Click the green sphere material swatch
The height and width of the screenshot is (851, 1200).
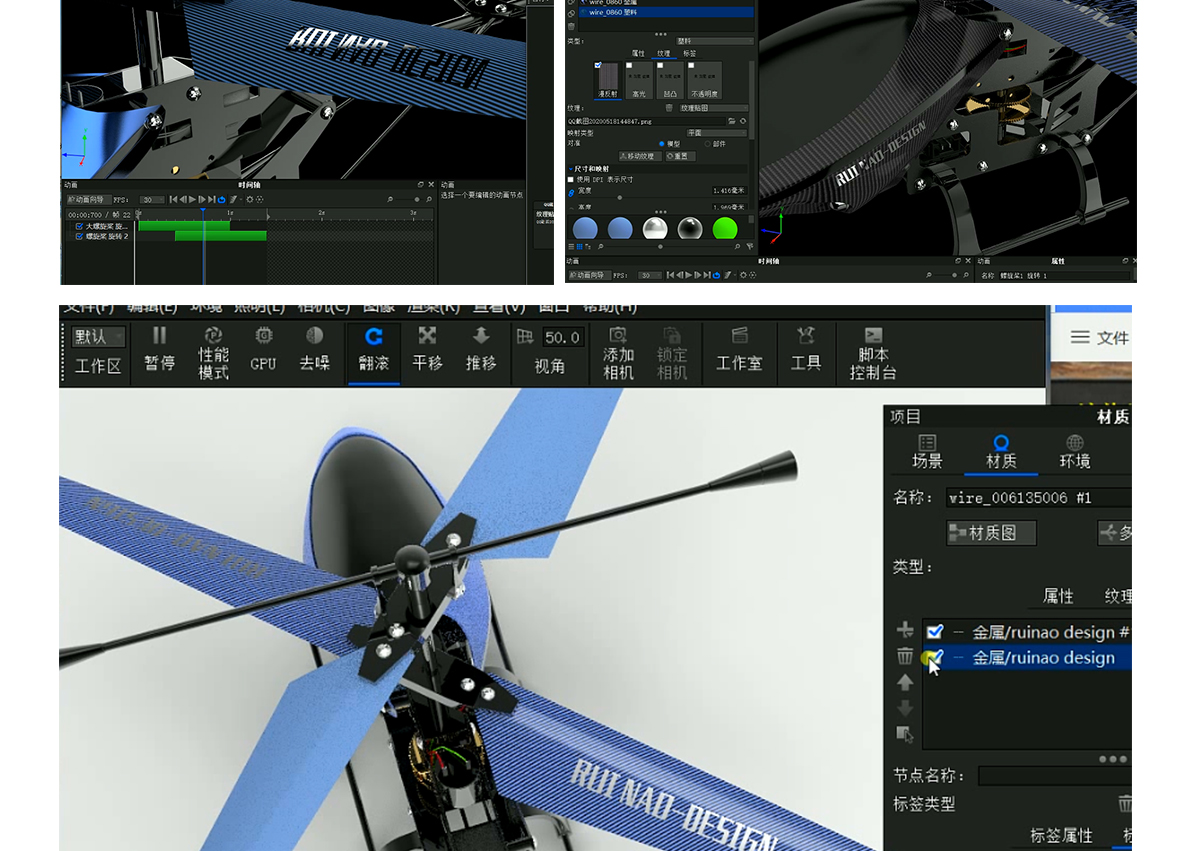click(725, 229)
